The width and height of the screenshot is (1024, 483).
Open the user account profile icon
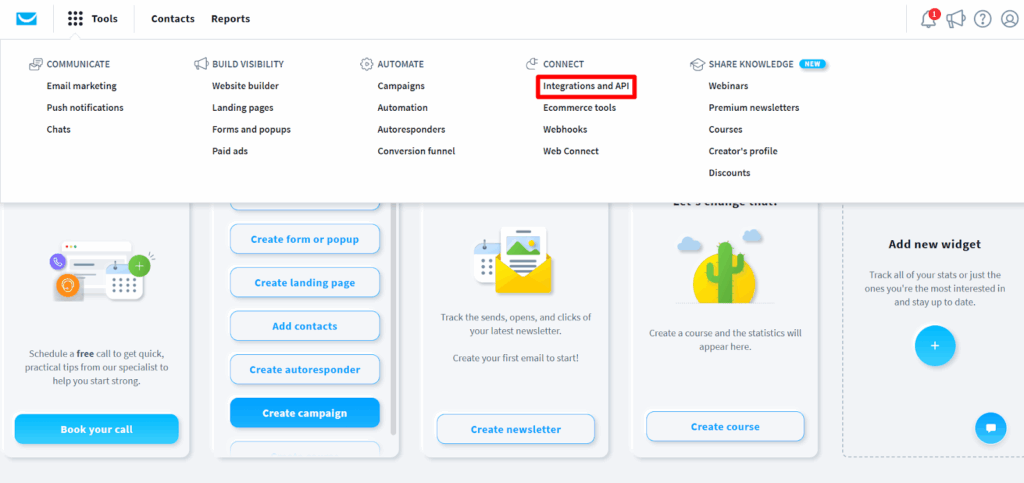[1010, 19]
